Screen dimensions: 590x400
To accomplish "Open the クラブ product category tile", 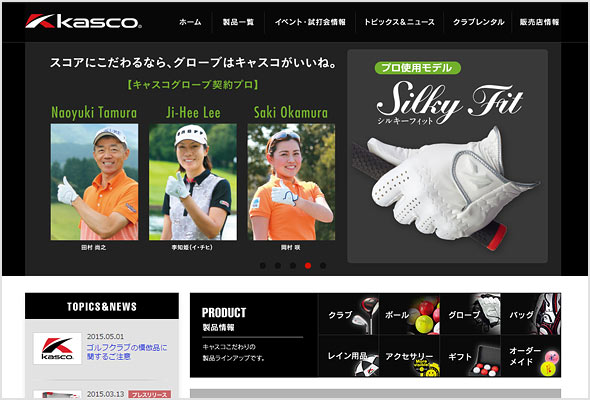I will [349, 314].
